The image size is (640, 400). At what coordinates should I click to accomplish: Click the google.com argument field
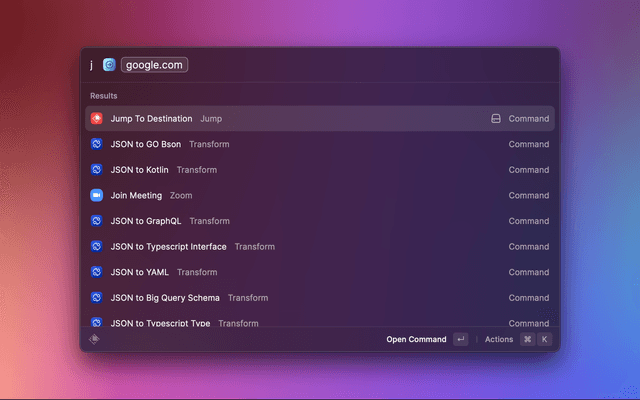click(155, 65)
